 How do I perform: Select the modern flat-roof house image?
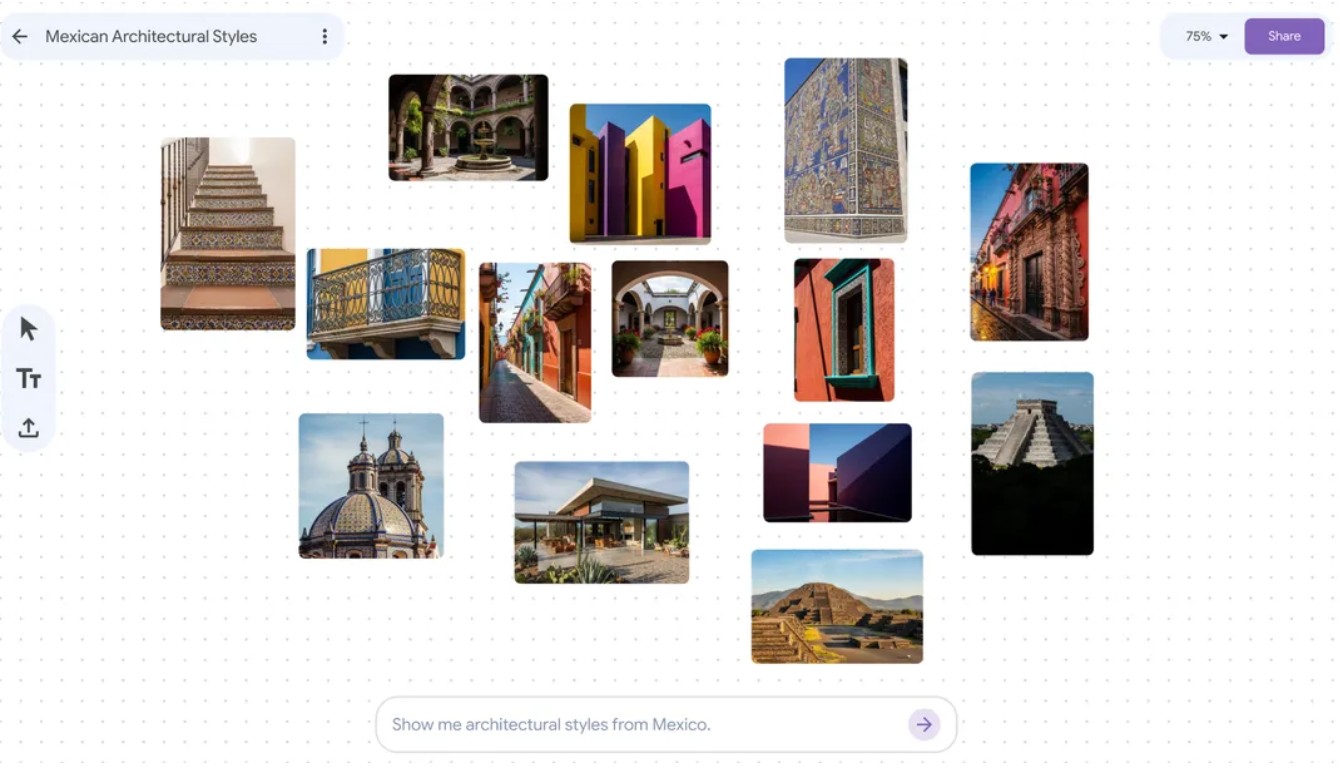point(602,522)
